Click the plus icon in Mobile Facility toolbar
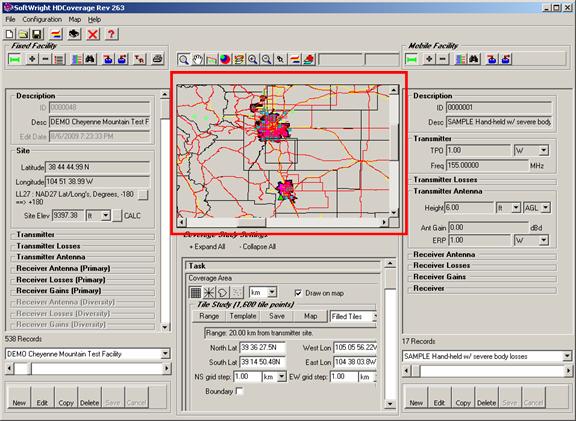Viewport: 576px width, 421px height. (x=429, y=59)
